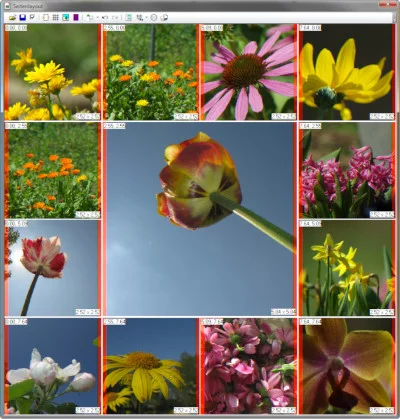
Task: Click the grid layout icon in toolbar
Action: pos(56,17)
